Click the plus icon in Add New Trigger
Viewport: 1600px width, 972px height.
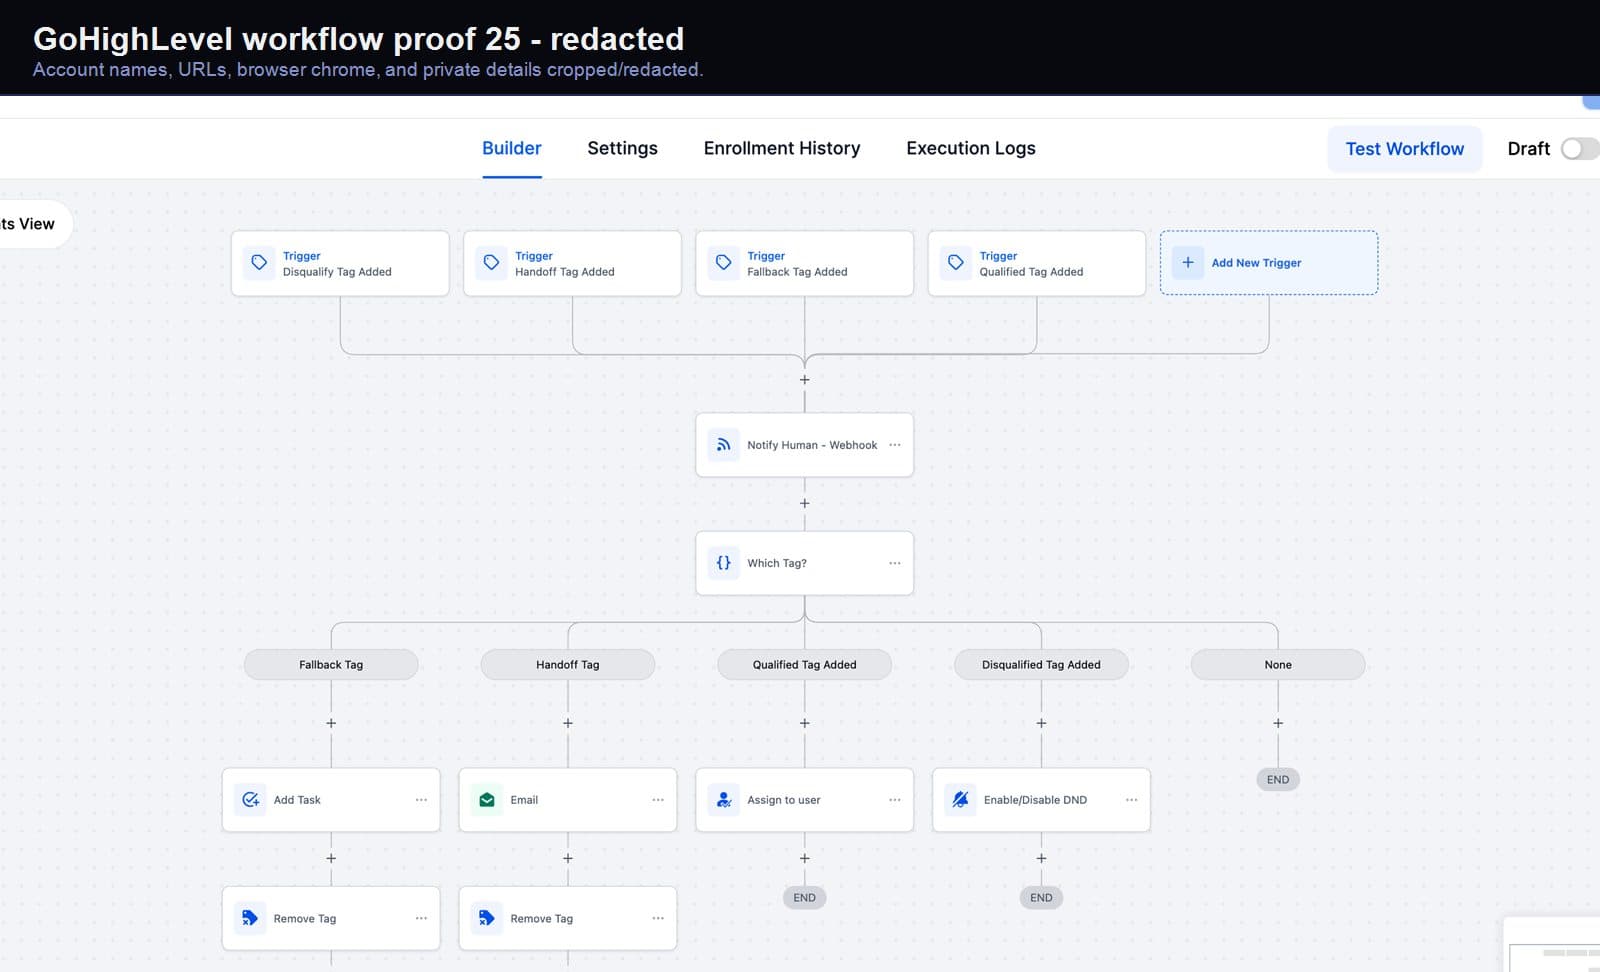[1188, 262]
